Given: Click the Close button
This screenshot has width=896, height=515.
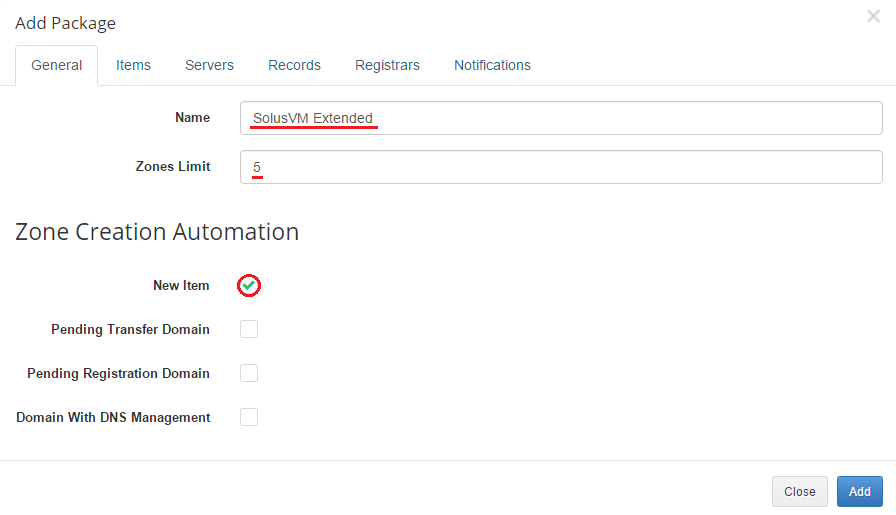Looking at the screenshot, I should 799,492.
